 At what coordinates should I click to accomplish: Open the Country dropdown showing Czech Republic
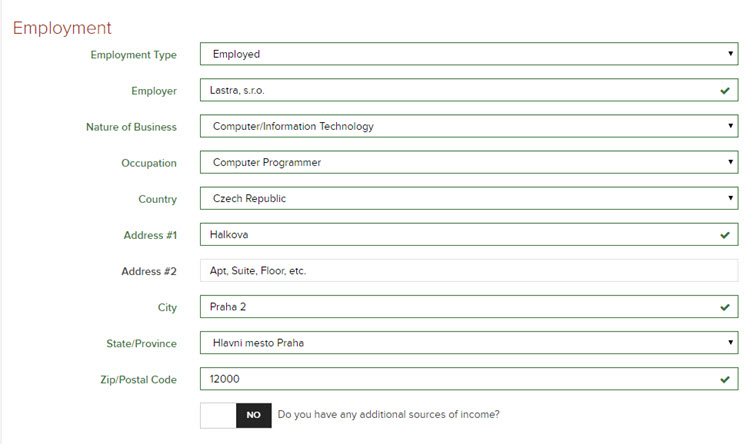click(x=731, y=199)
